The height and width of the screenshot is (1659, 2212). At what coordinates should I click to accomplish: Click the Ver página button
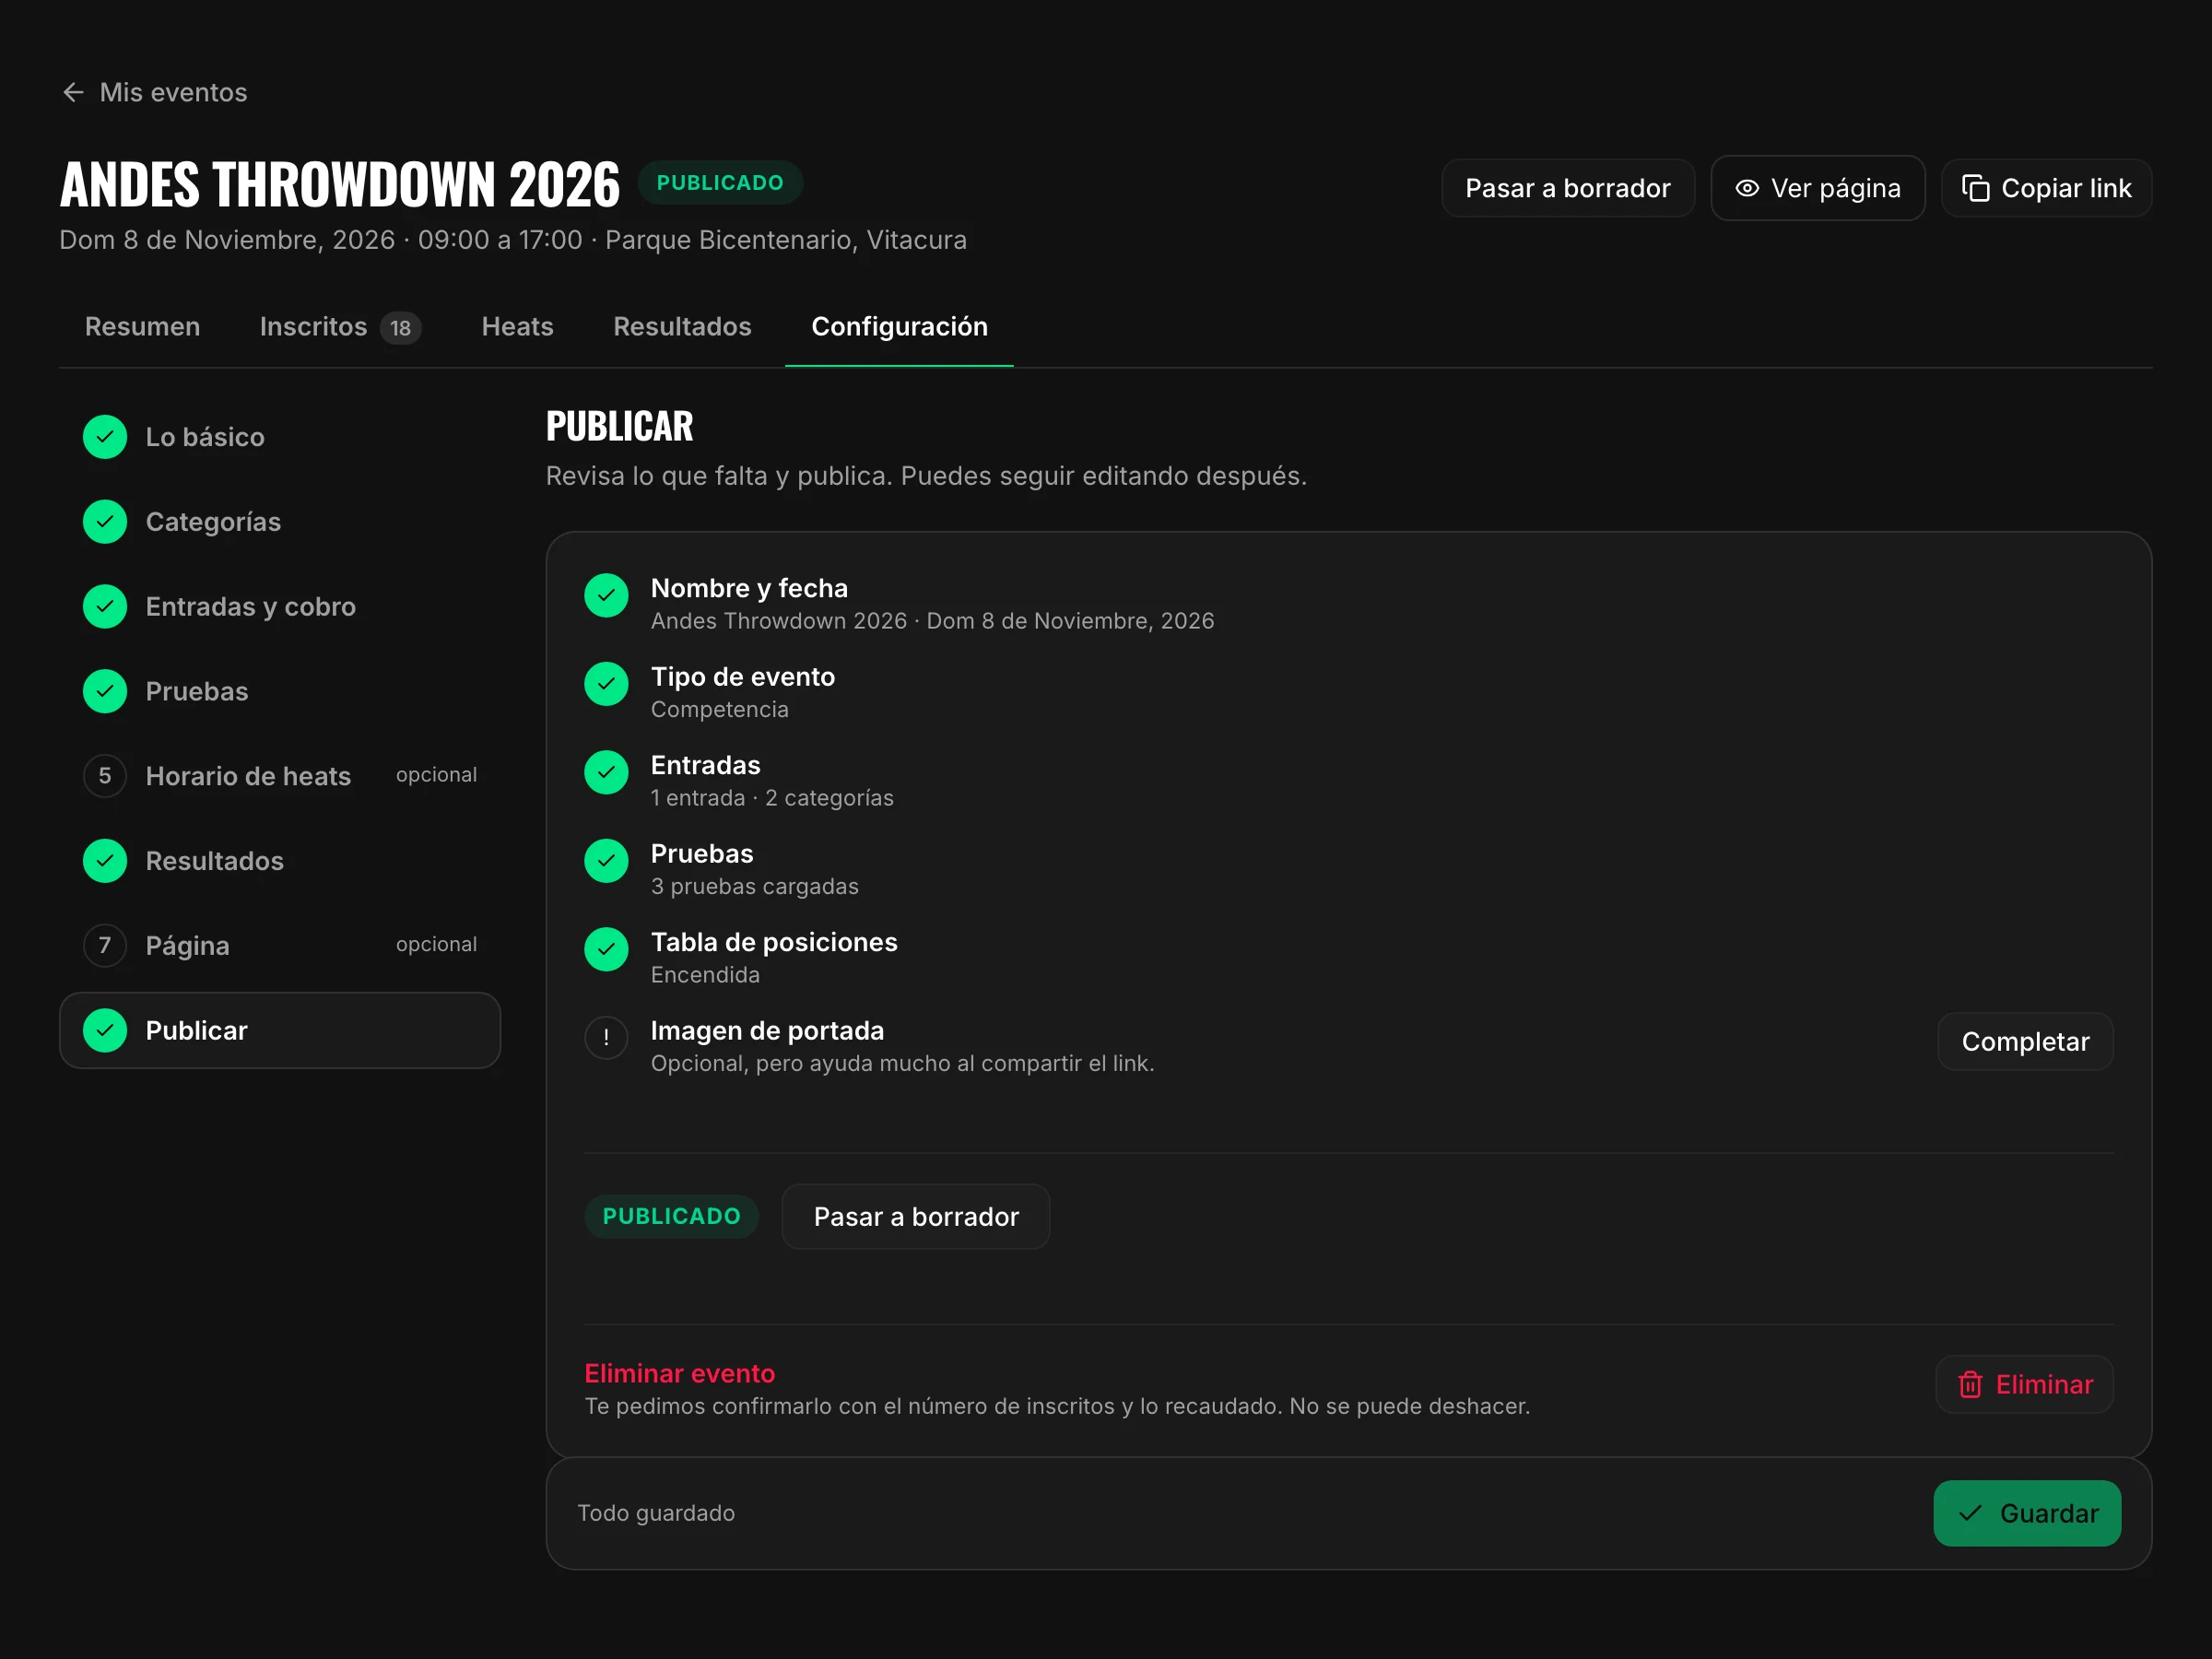(1817, 188)
